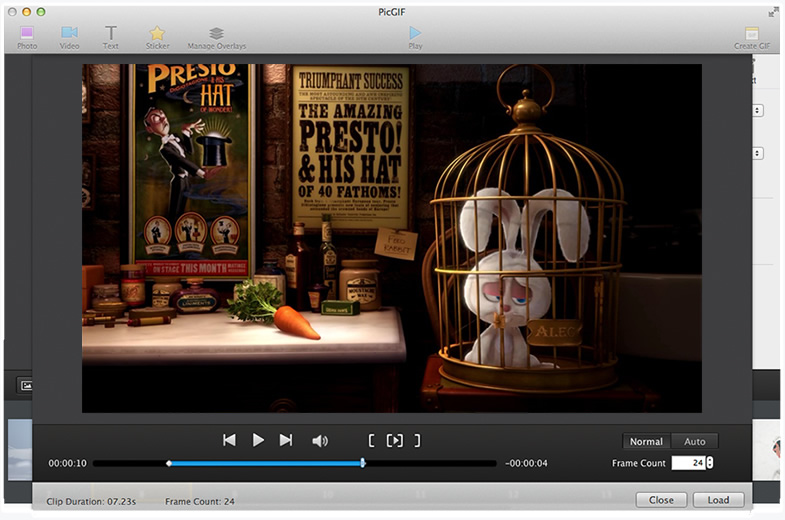Play the video clip preview
Screen dimensions: 785x520
pyautogui.click(x=258, y=440)
